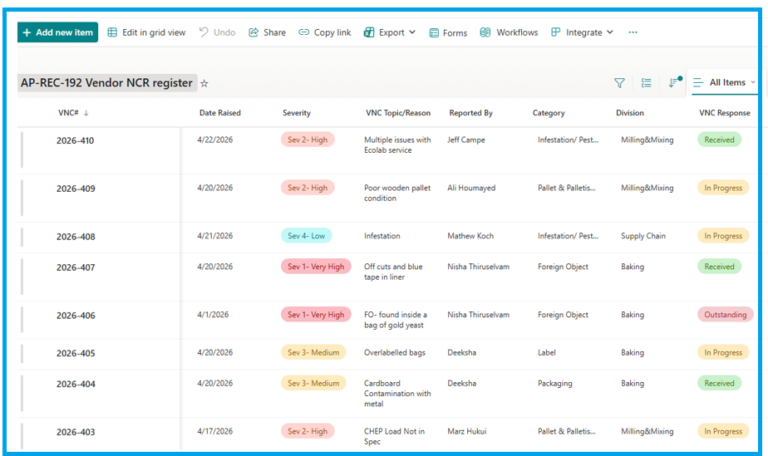768x456 pixels.
Task: Open Edit in grid view
Action: coord(146,32)
